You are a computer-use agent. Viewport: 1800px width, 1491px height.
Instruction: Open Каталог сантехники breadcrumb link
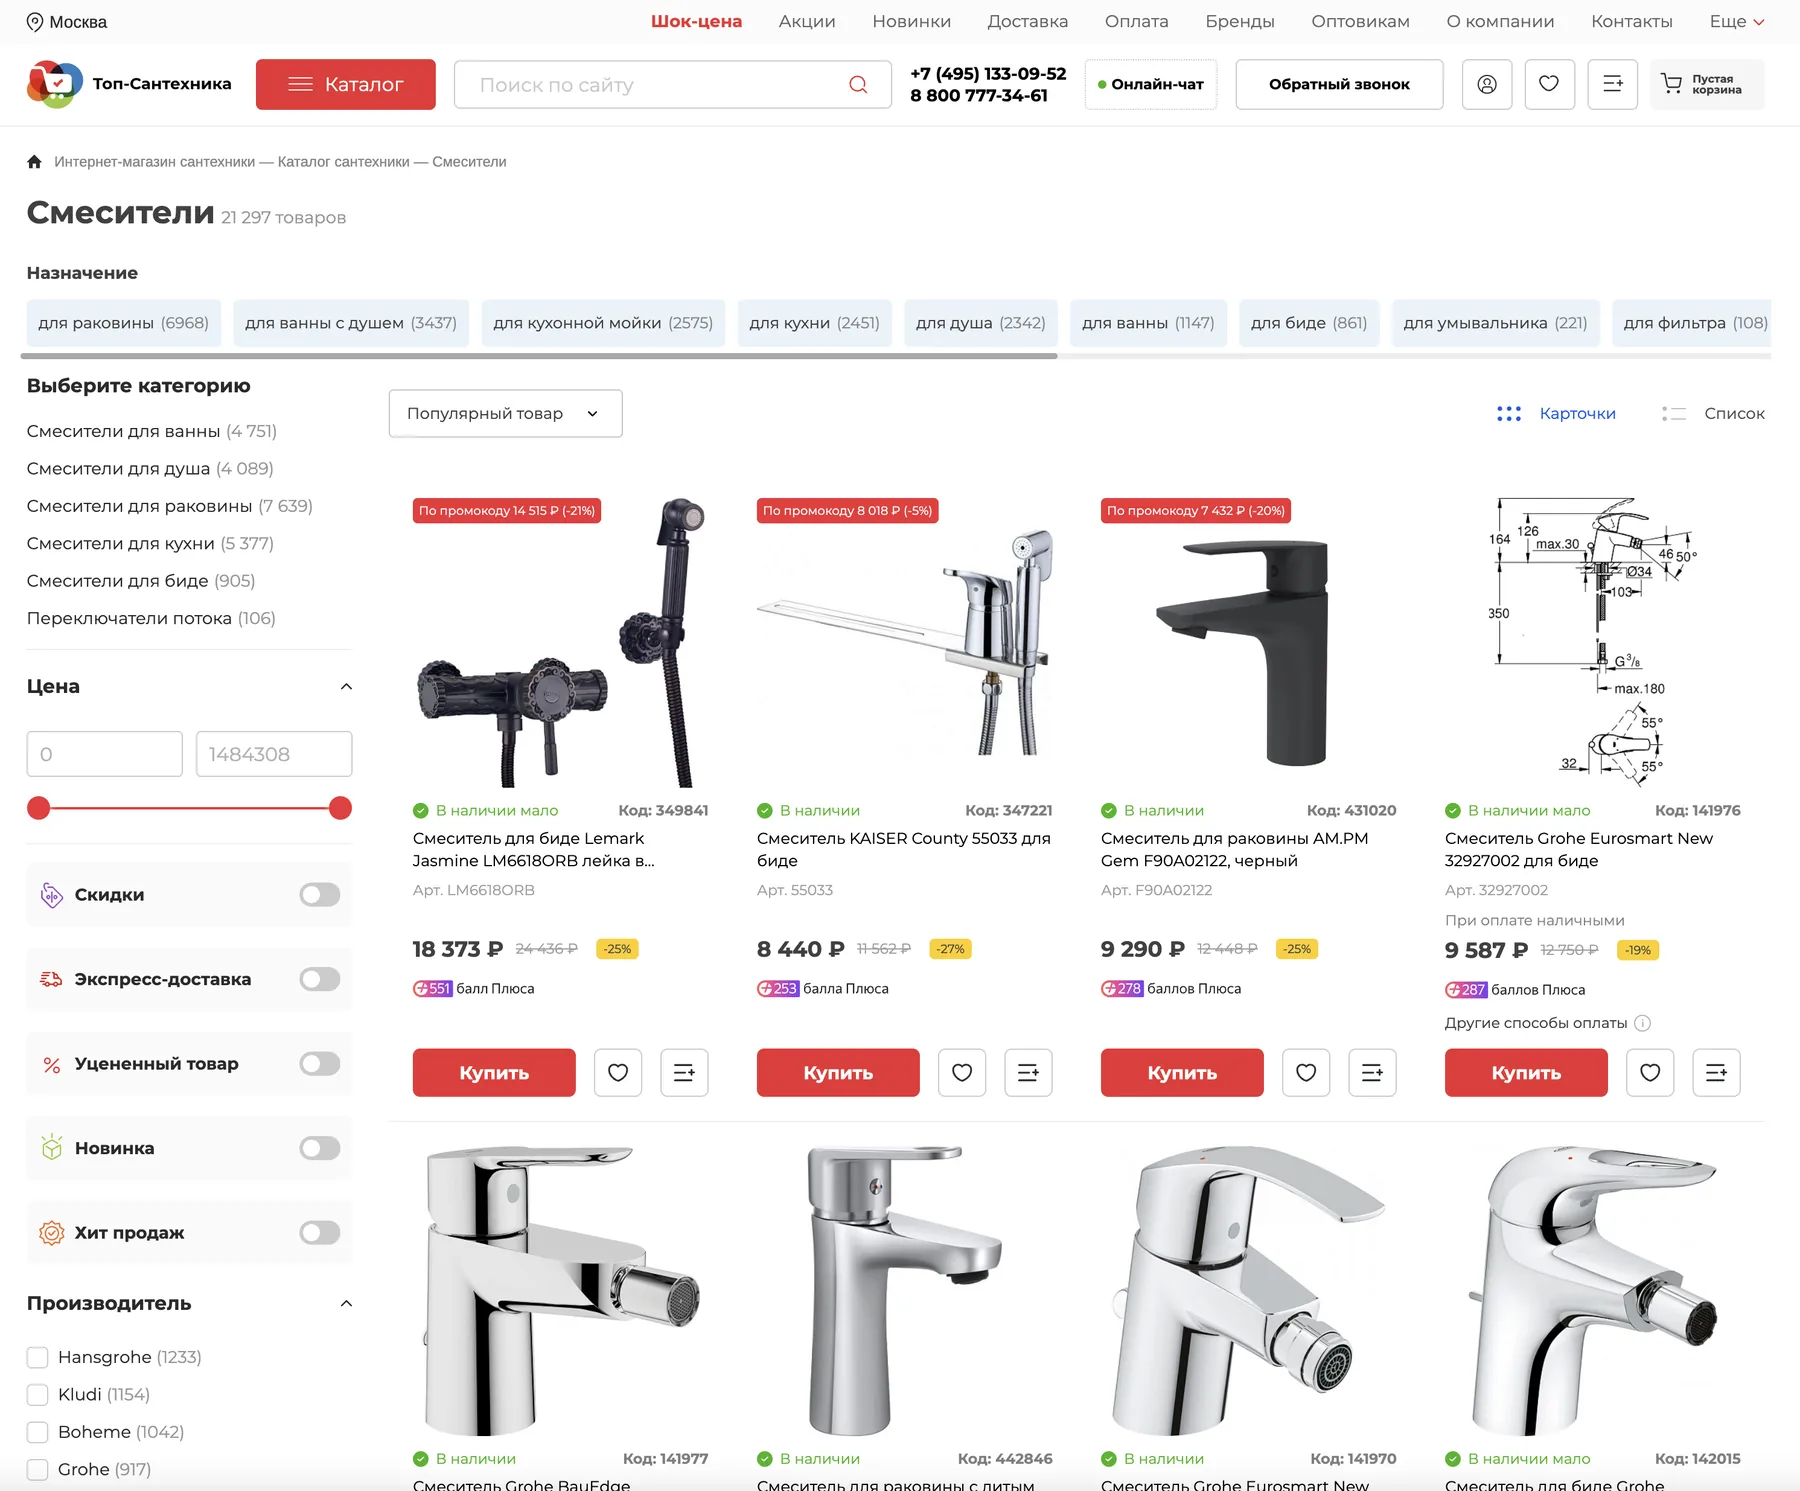[x=344, y=162]
